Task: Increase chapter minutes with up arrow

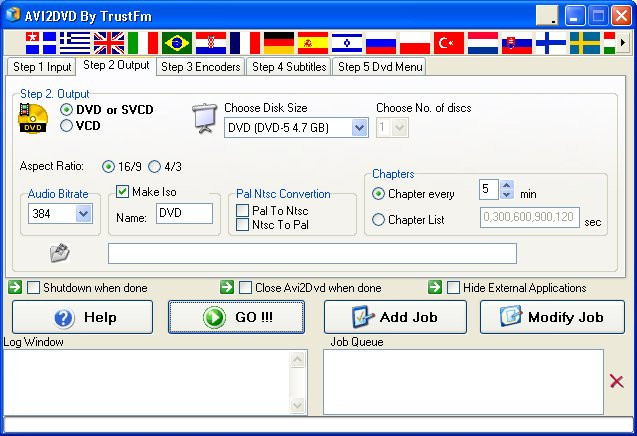Action: click(x=506, y=185)
